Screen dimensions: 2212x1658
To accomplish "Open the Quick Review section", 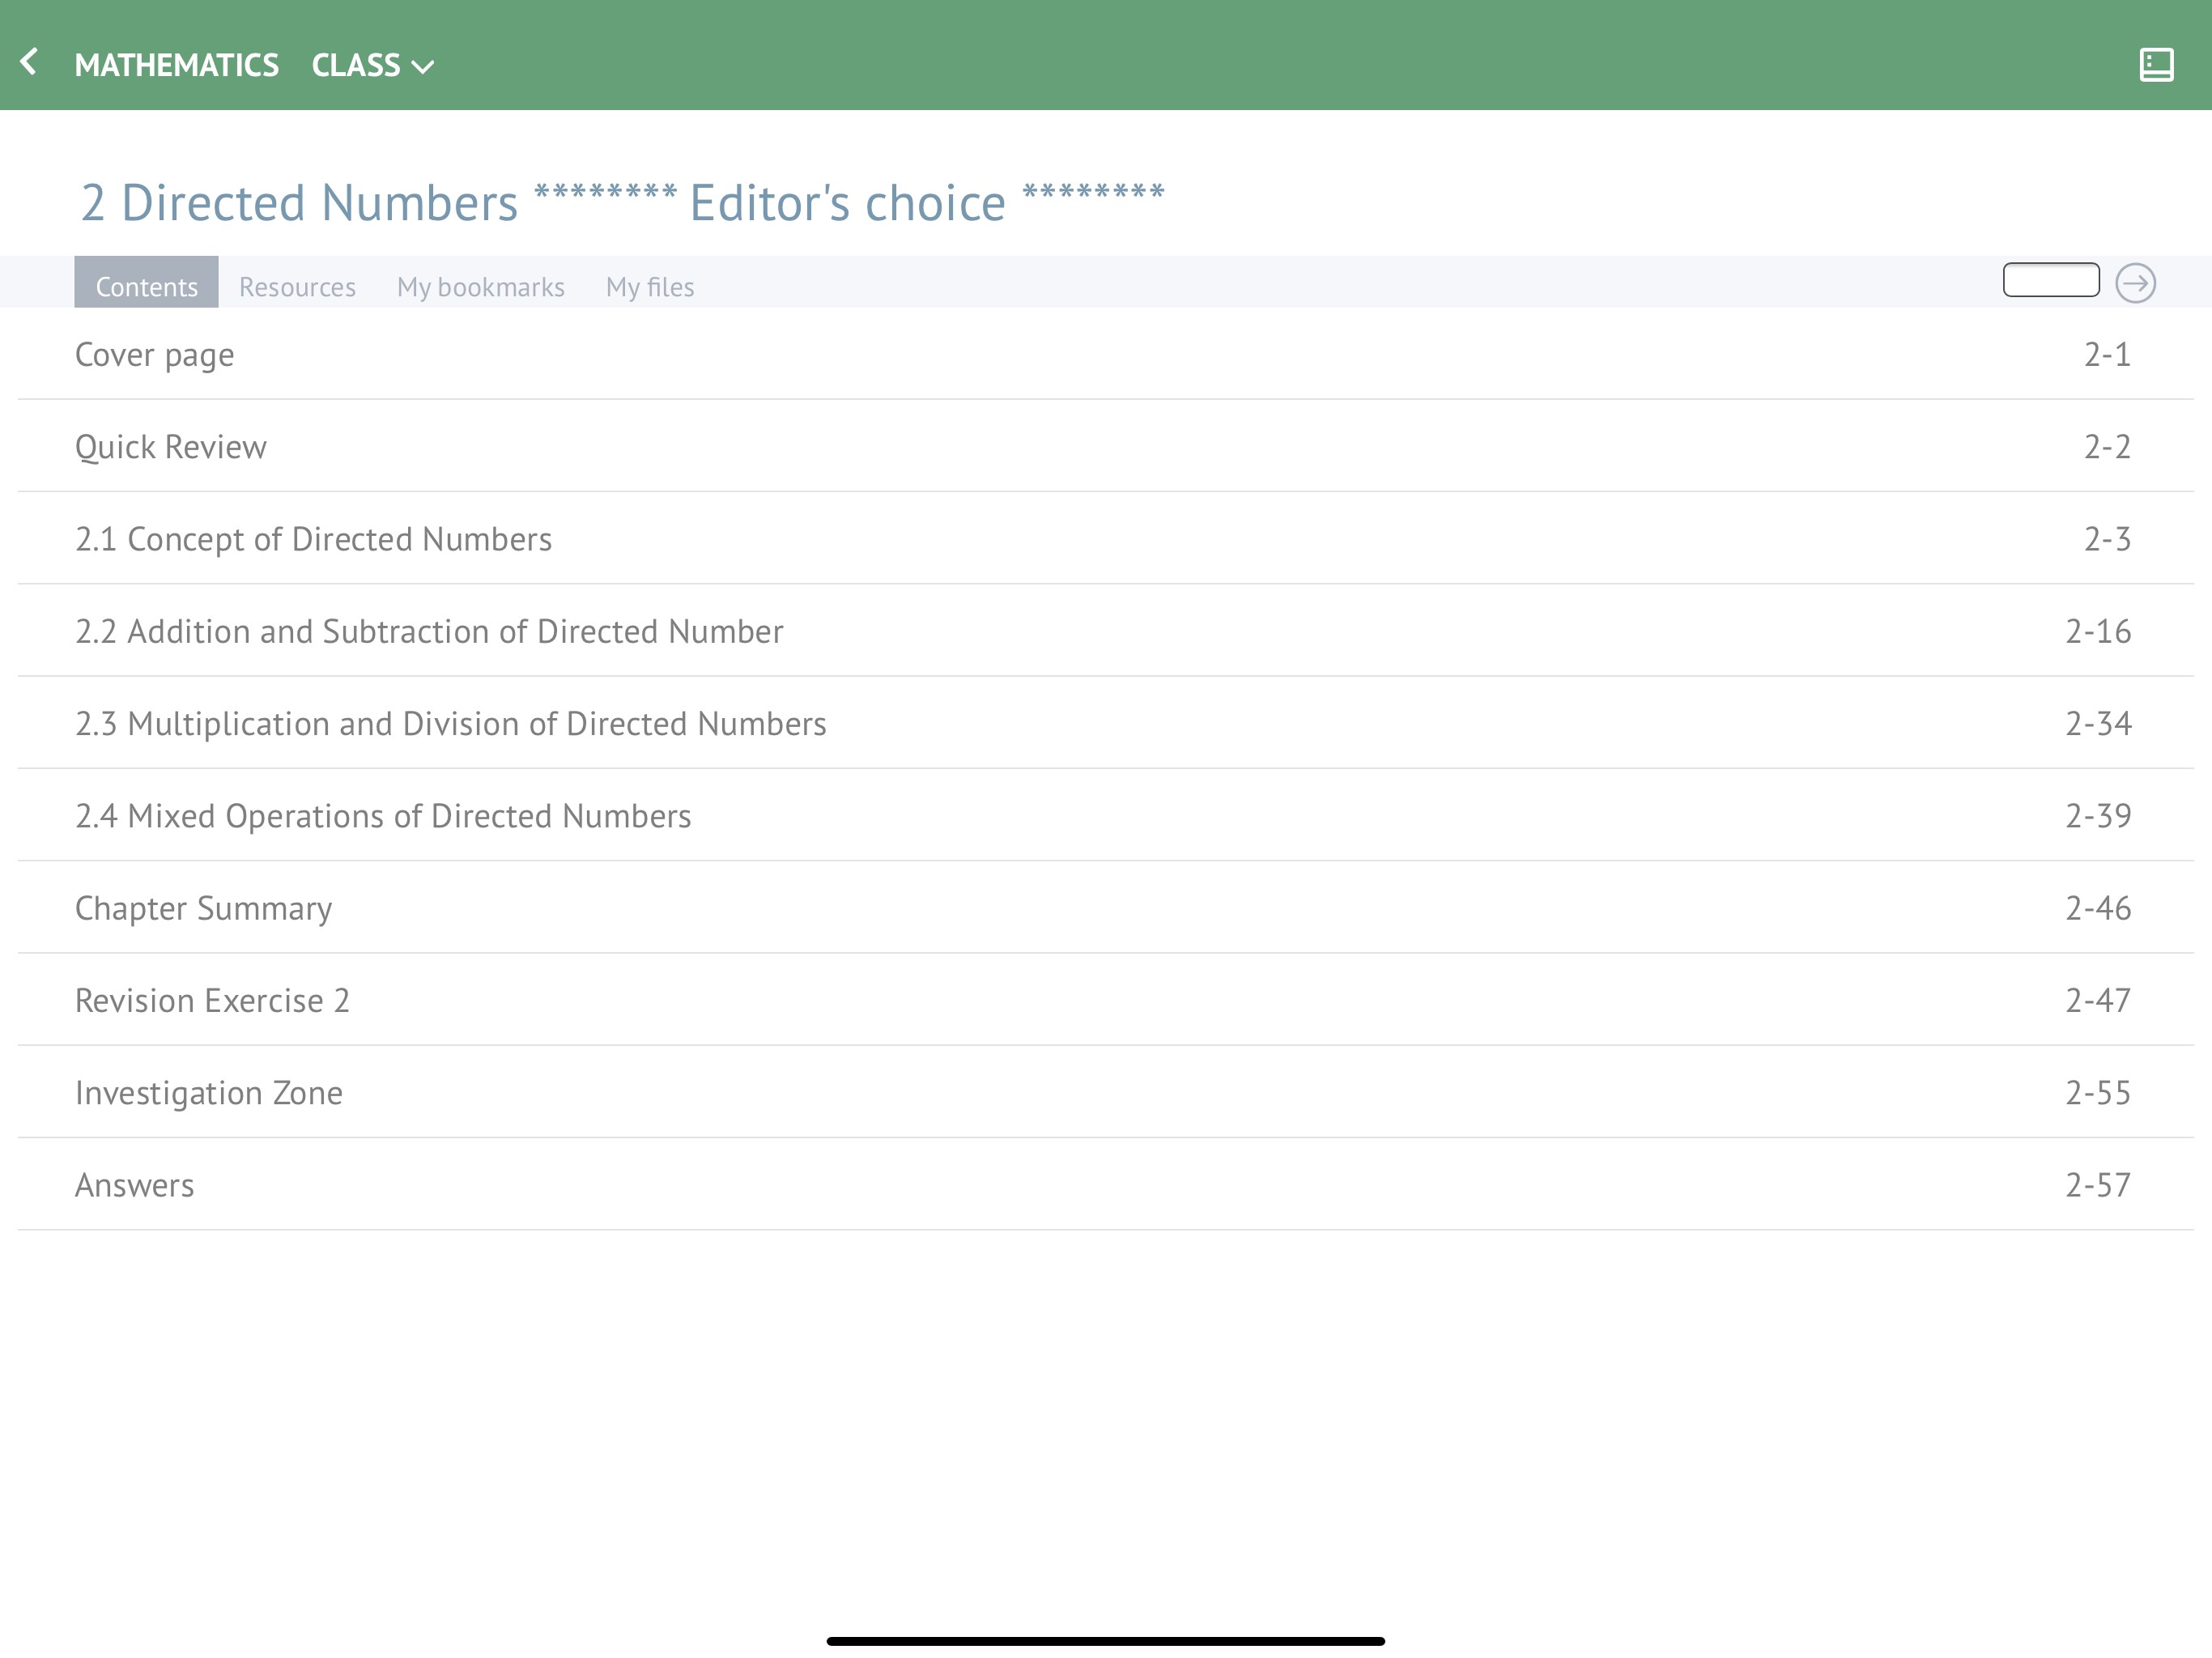I will click(171, 447).
